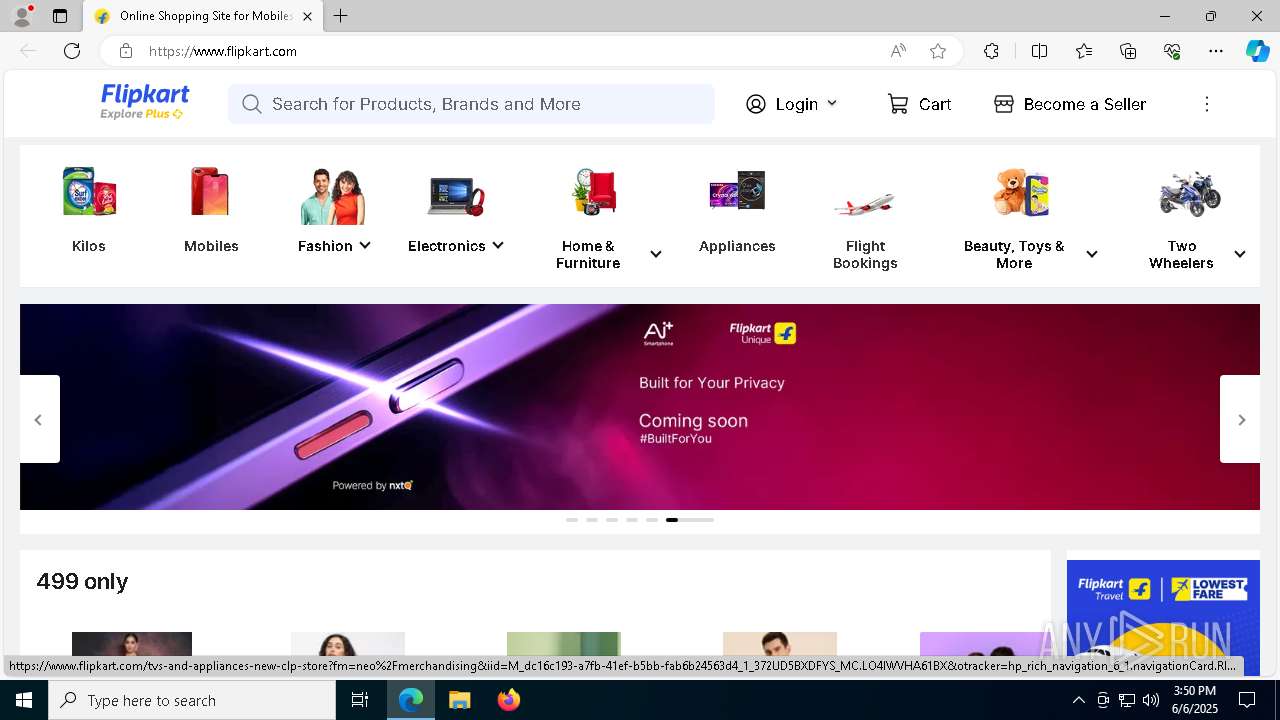Open File Explorer from taskbar
The image size is (1280, 720).
coord(459,700)
